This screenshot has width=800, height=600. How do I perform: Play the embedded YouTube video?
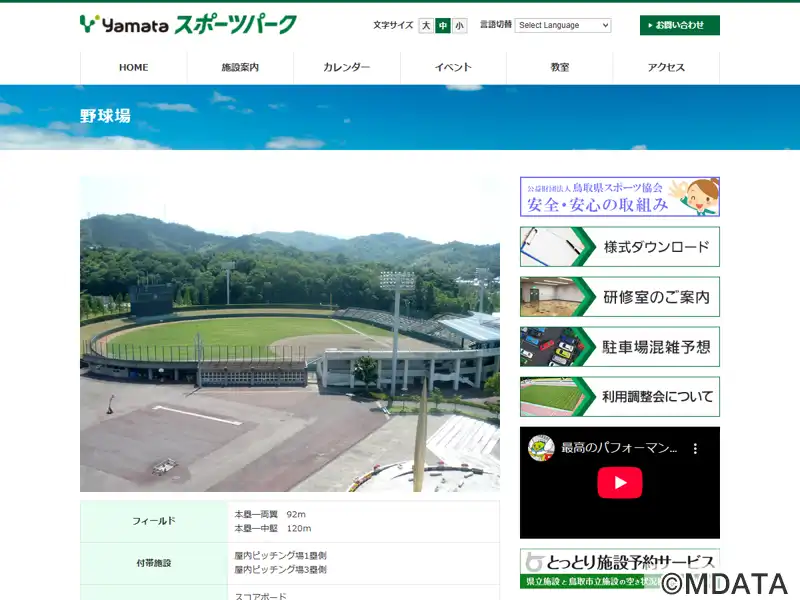click(620, 483)
